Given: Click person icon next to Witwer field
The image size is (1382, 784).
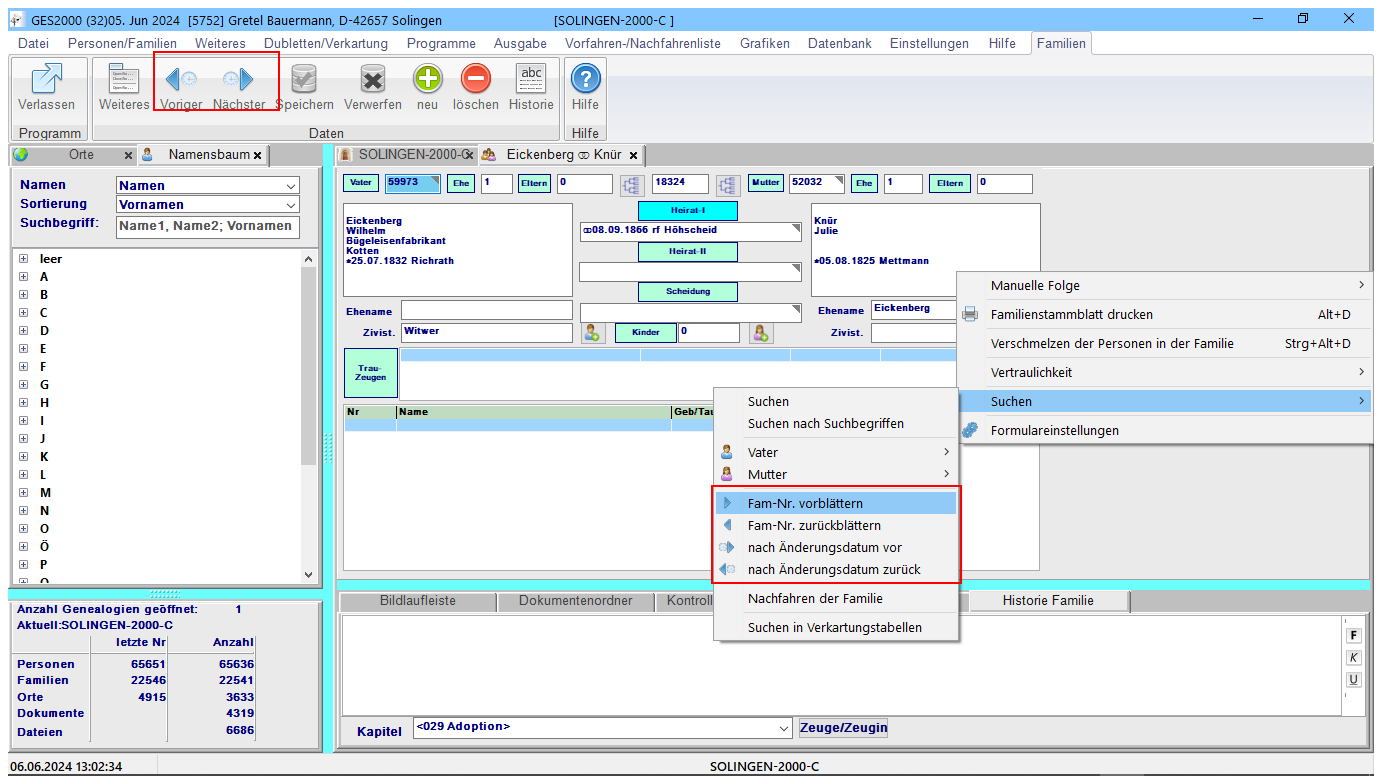Looking at the screenshot, I should [593, 333].
